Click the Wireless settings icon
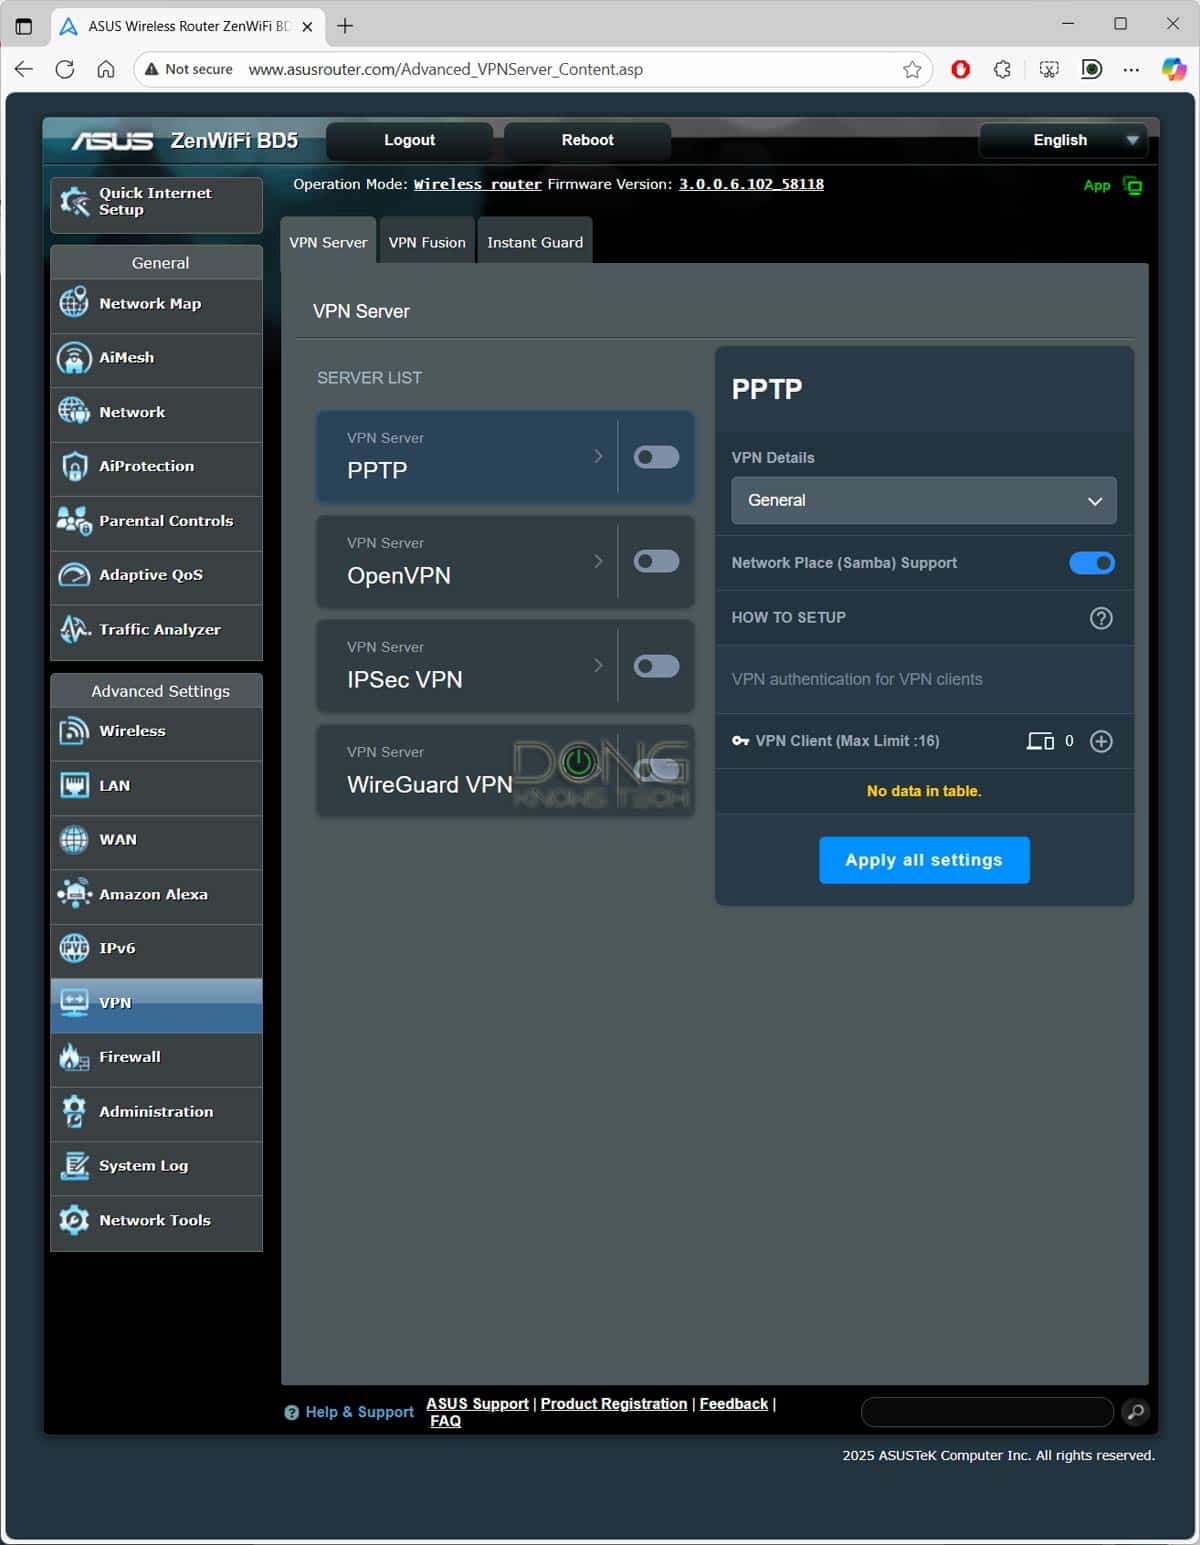The height and width of the screenshot is (1545, 1200). click(74, 731)
